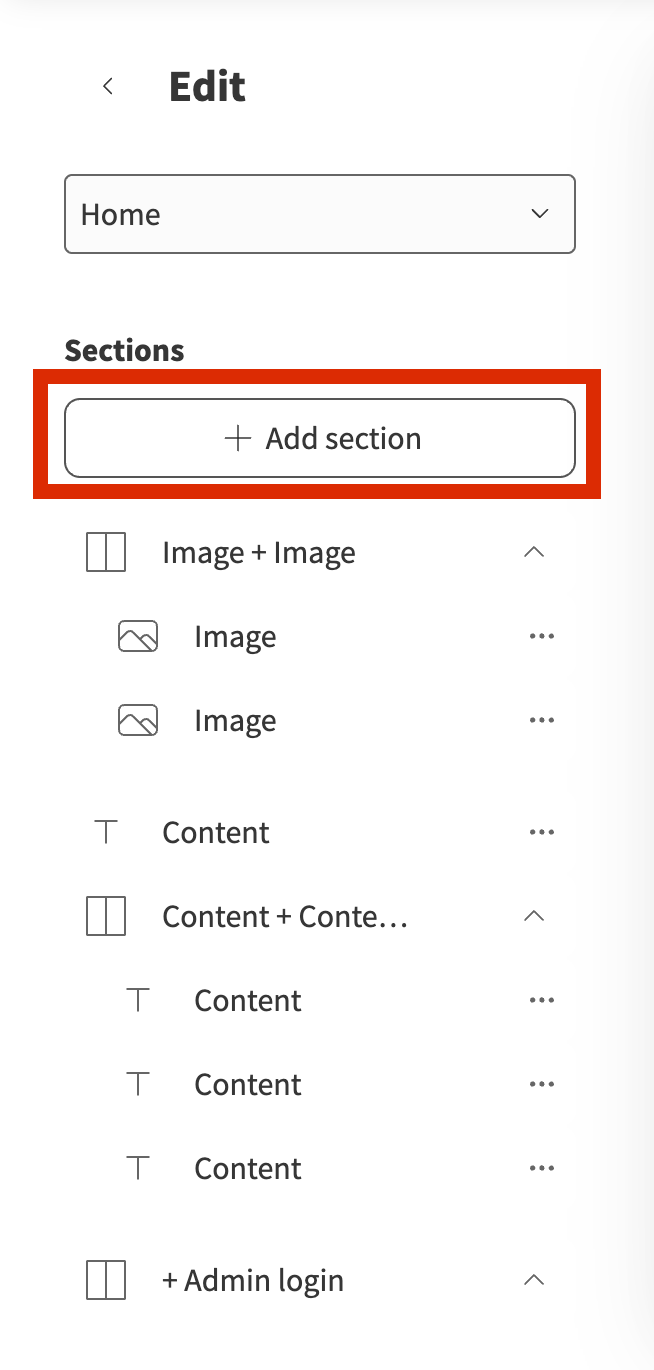Click the column layout icon for Content + Conte…
654x1370 pixels.
106,916
